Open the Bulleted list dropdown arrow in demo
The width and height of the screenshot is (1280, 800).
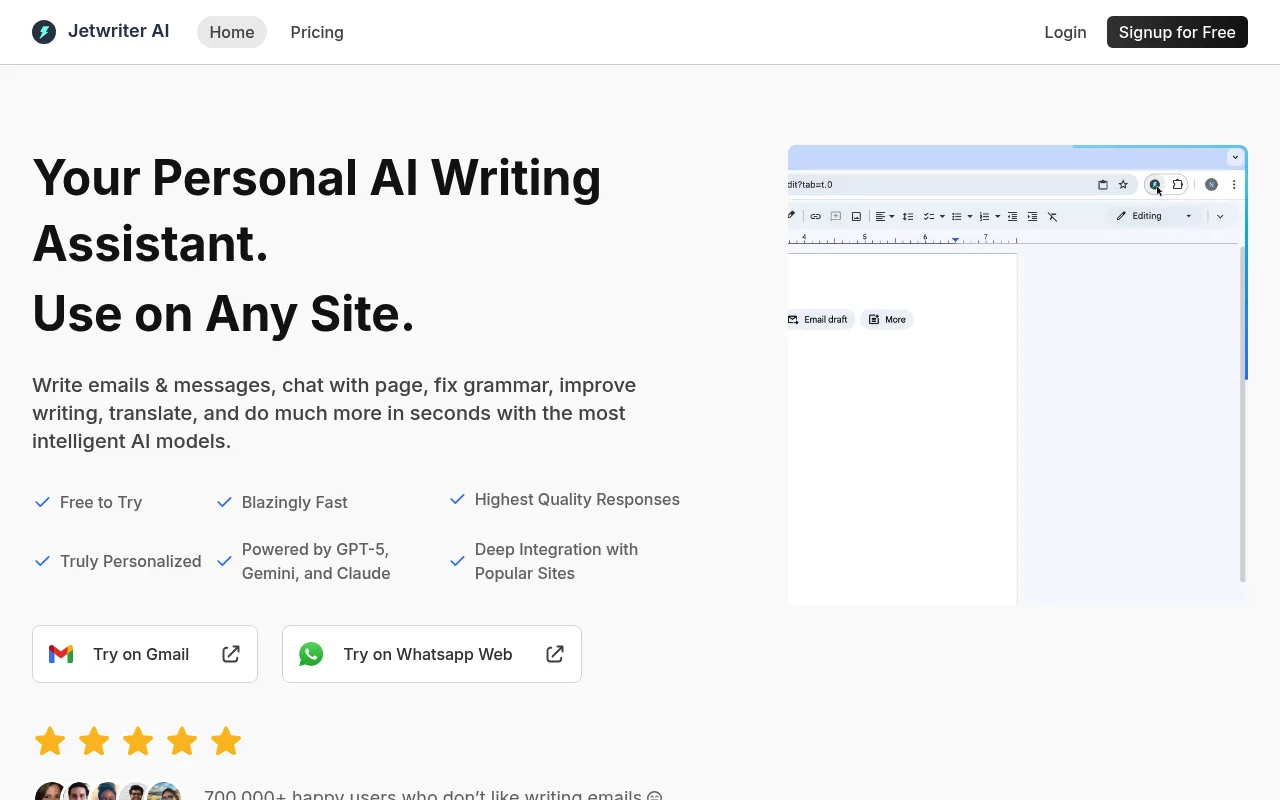pos(970,216)
